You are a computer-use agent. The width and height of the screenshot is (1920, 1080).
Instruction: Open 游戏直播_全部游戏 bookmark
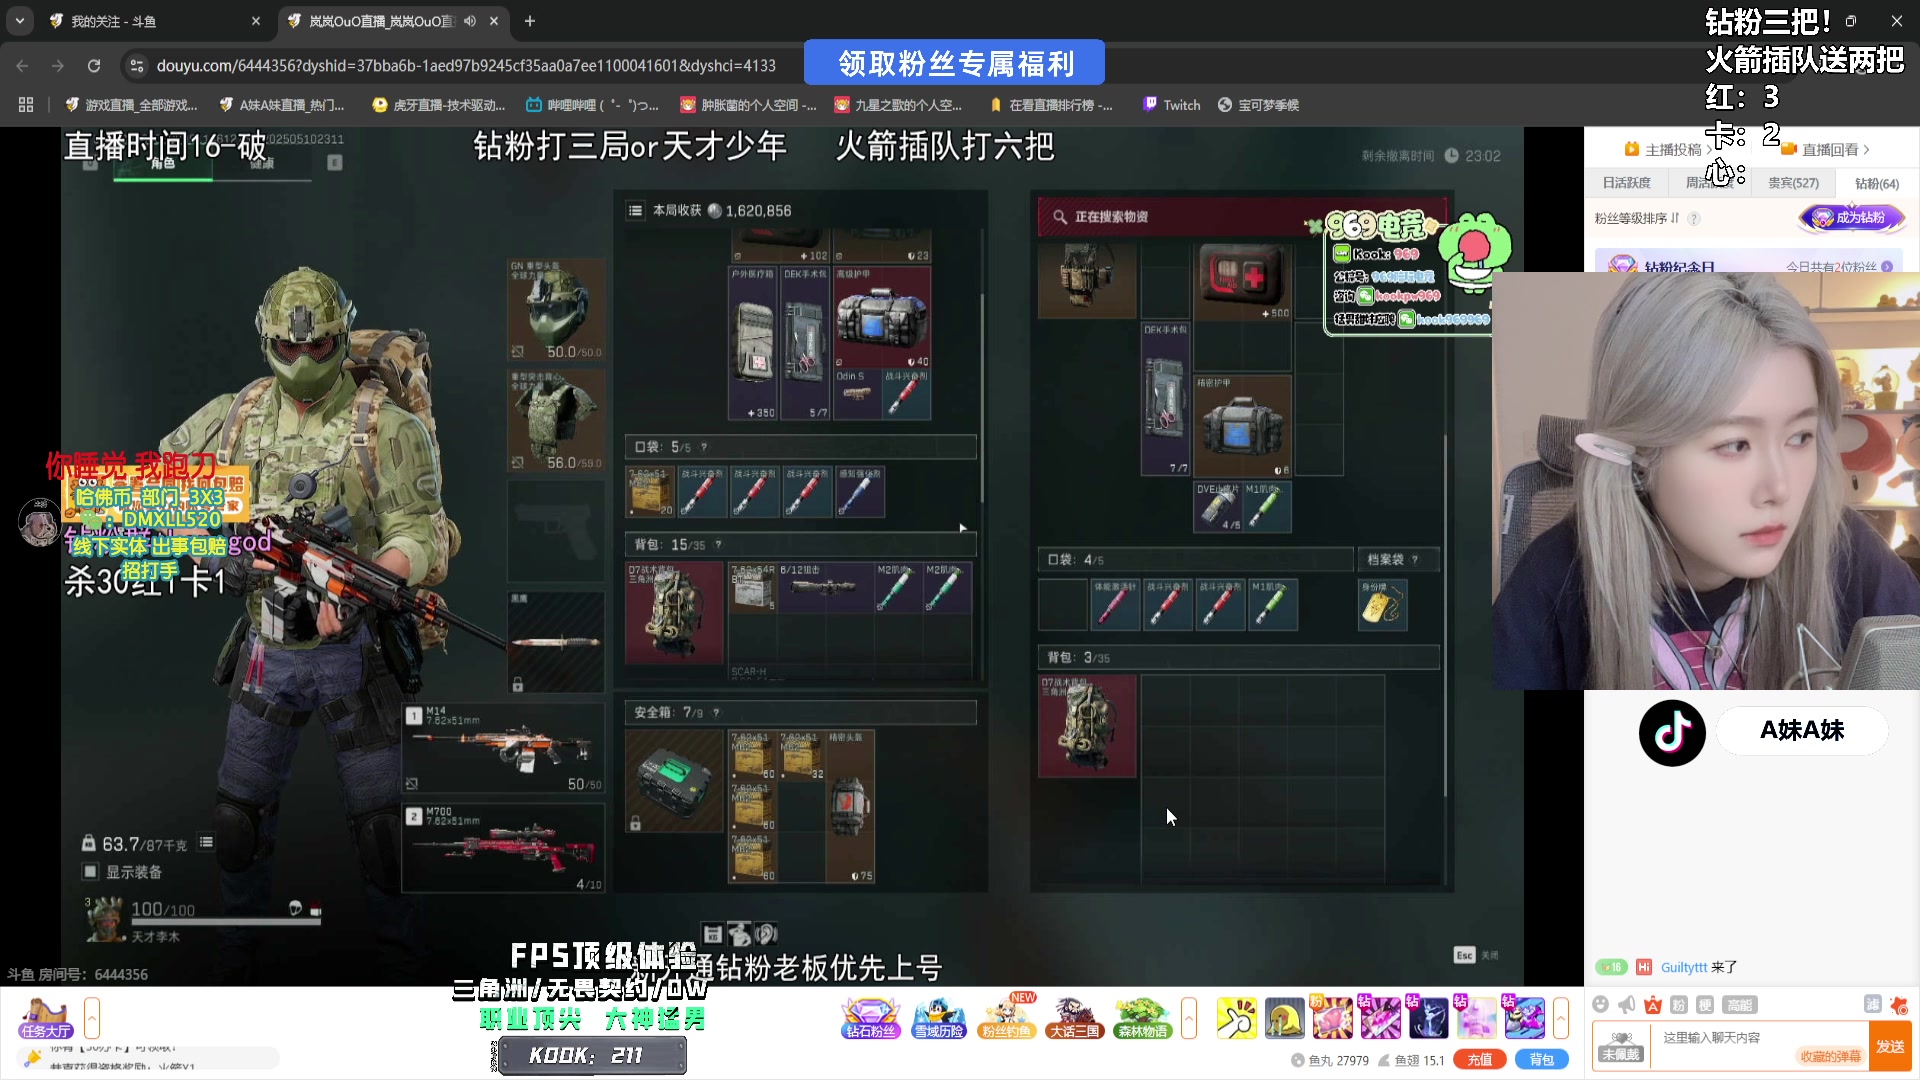(131, 105)
